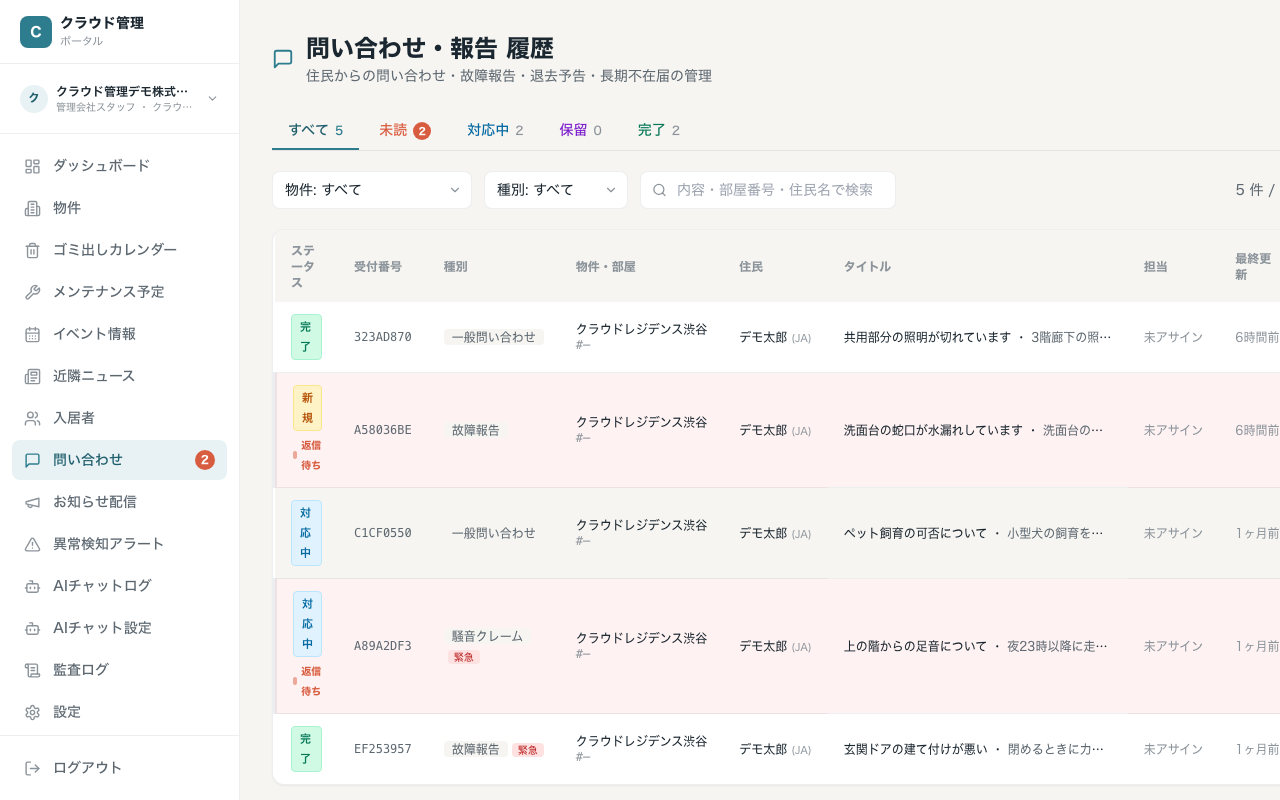1280x800 pixels.
Task: Click the 入居者 people icon
Action: click(x=32, y=418)
